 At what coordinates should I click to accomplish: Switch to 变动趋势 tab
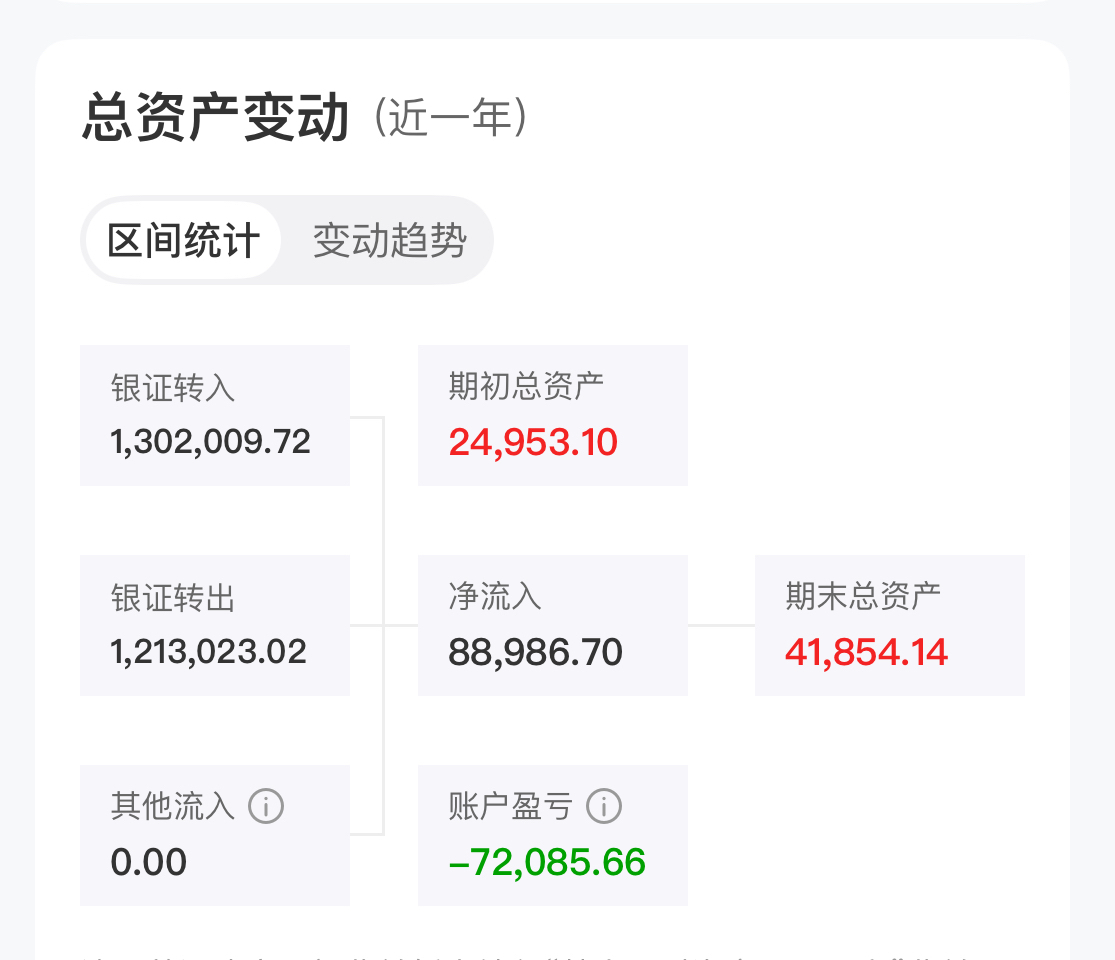pyautogui.click(x=389, y=241)
